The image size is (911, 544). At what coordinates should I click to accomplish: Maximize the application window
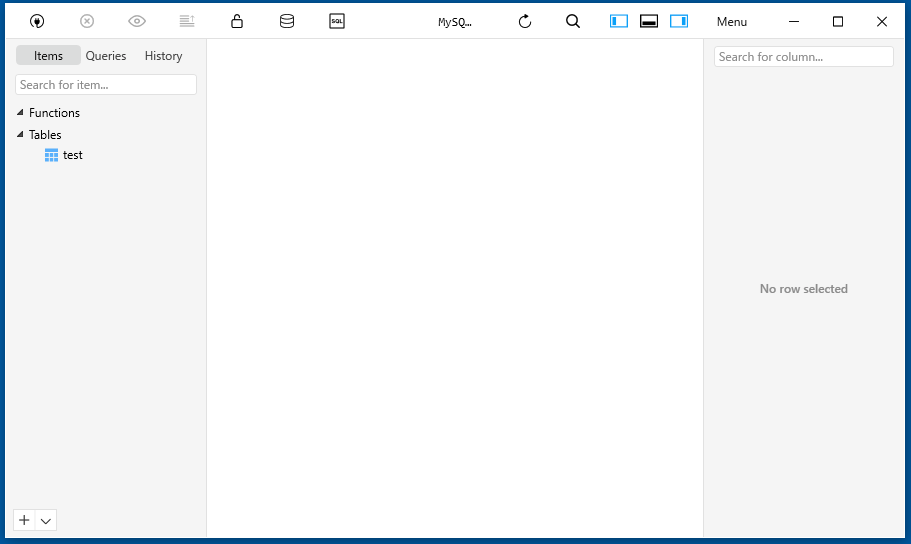coord(838,22)
